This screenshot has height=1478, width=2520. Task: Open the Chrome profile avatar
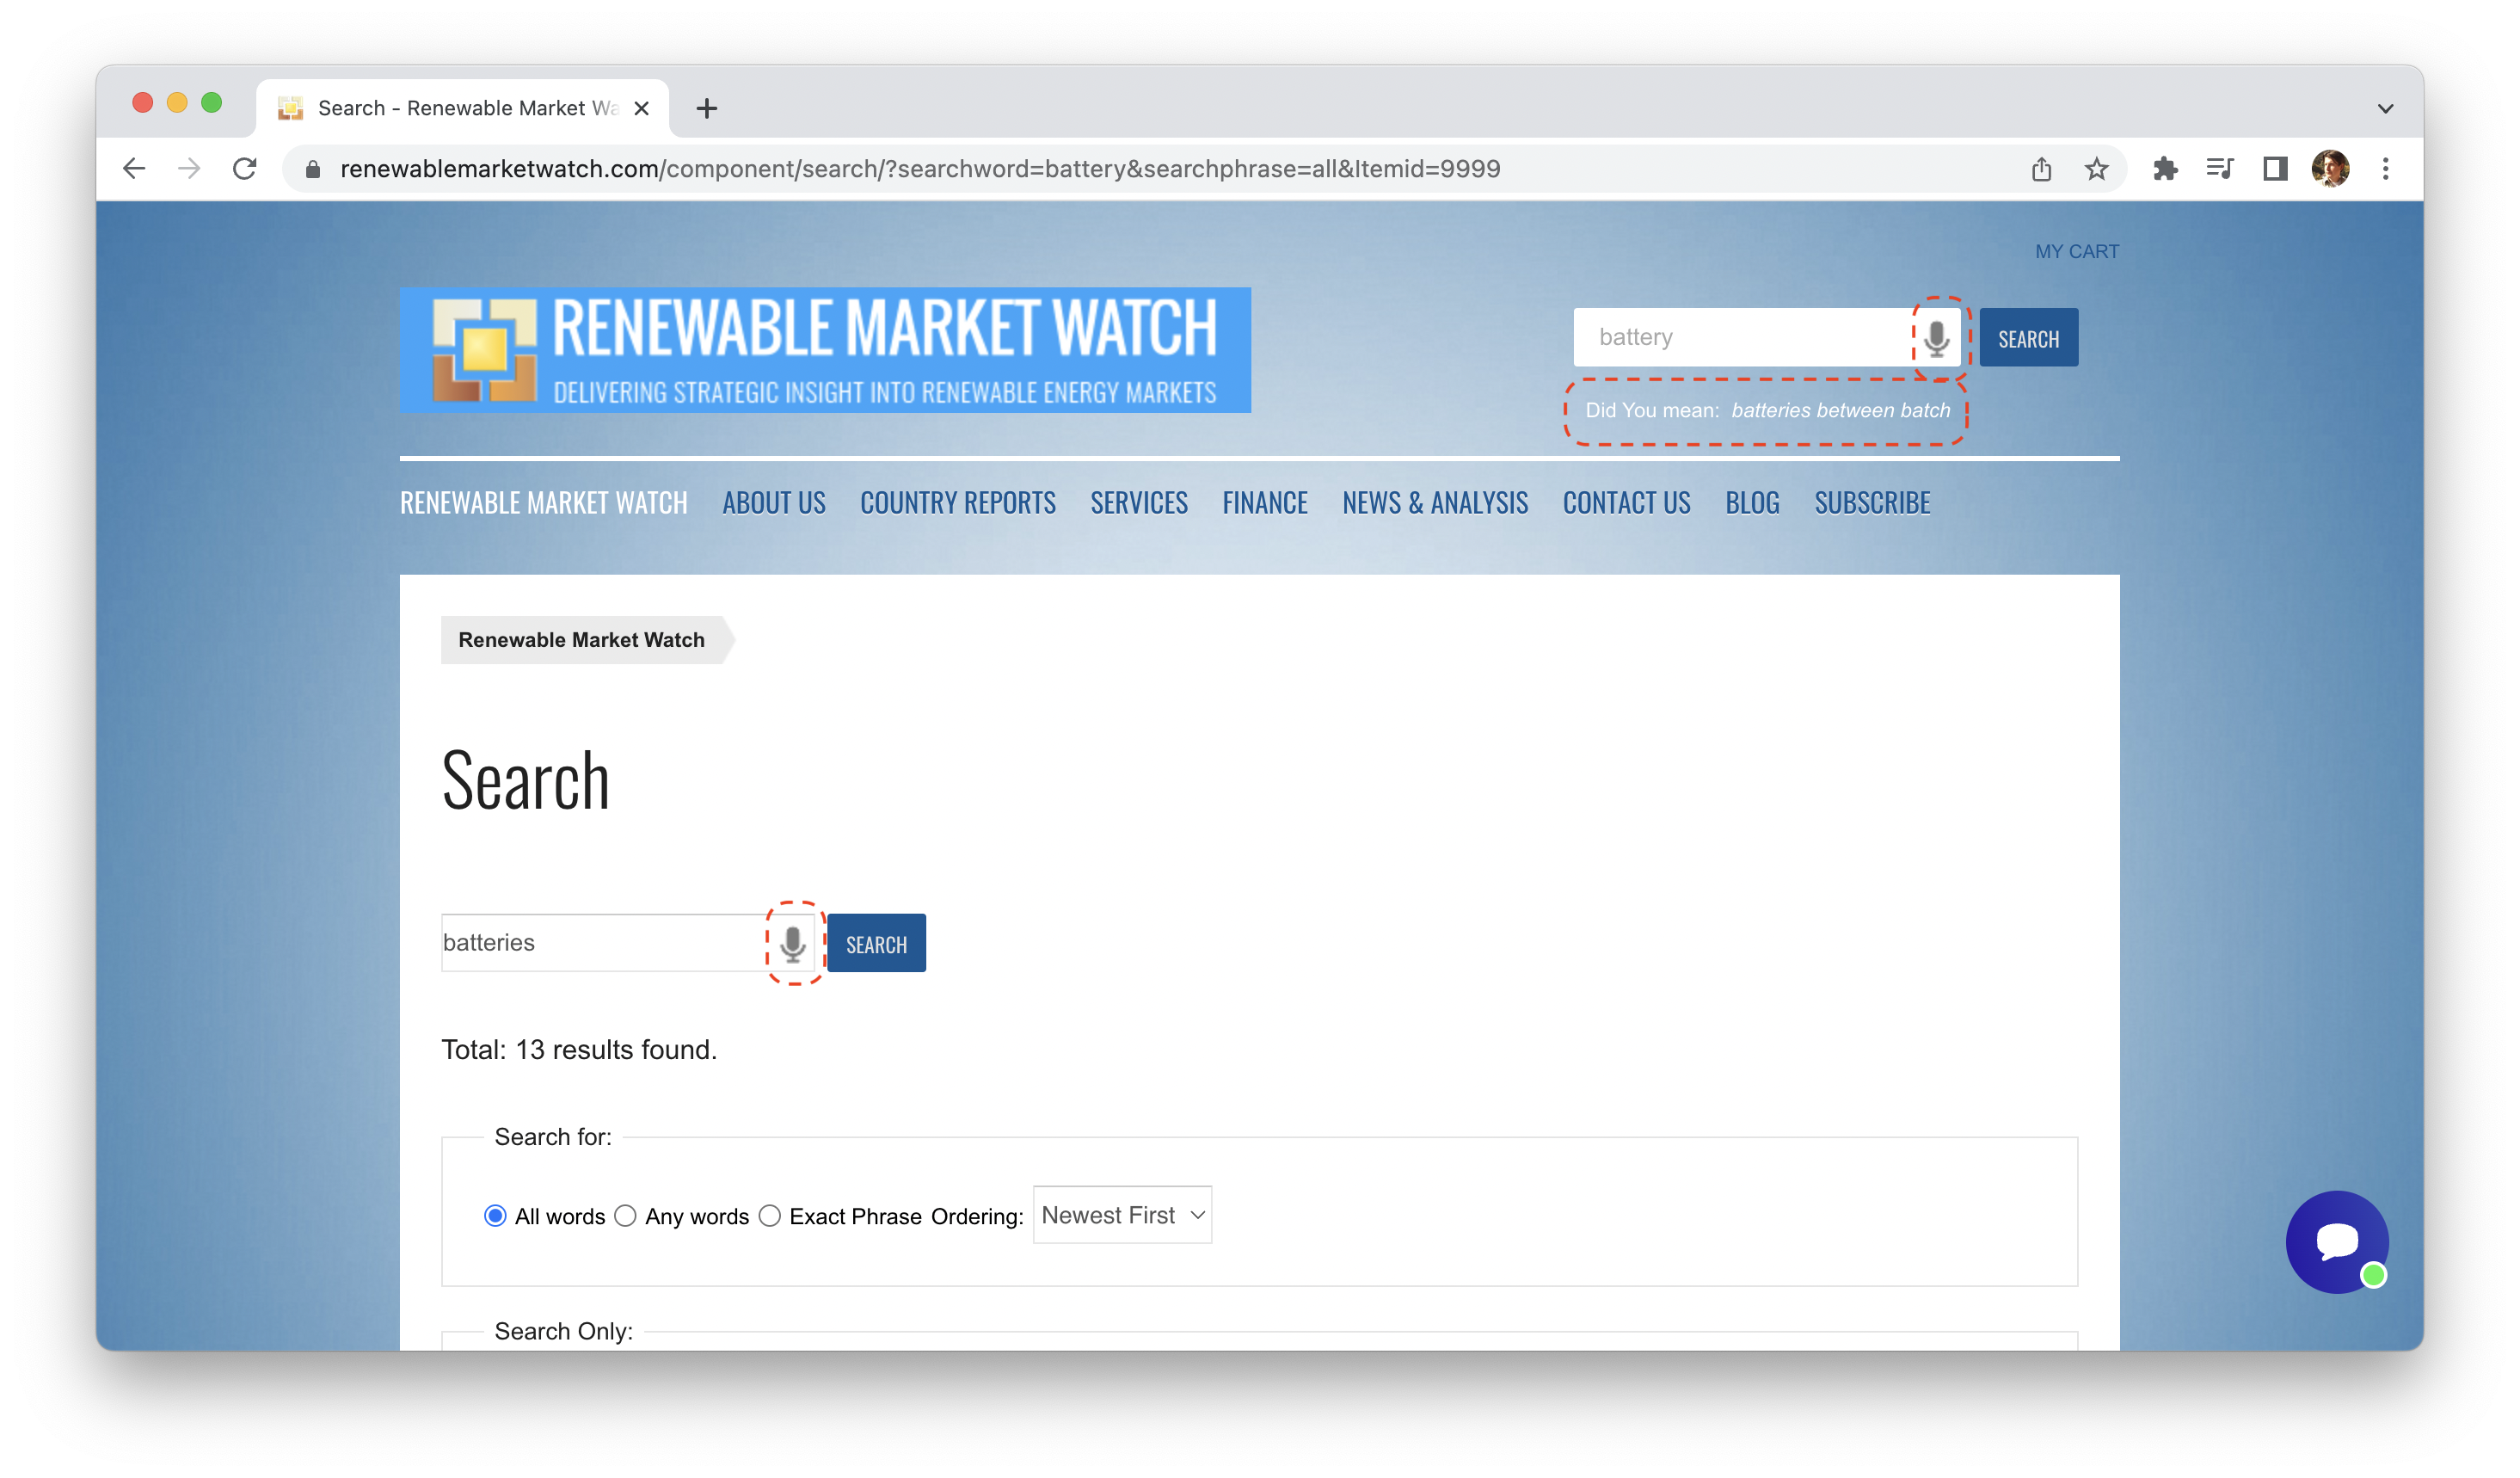[x=2330, y=169]
